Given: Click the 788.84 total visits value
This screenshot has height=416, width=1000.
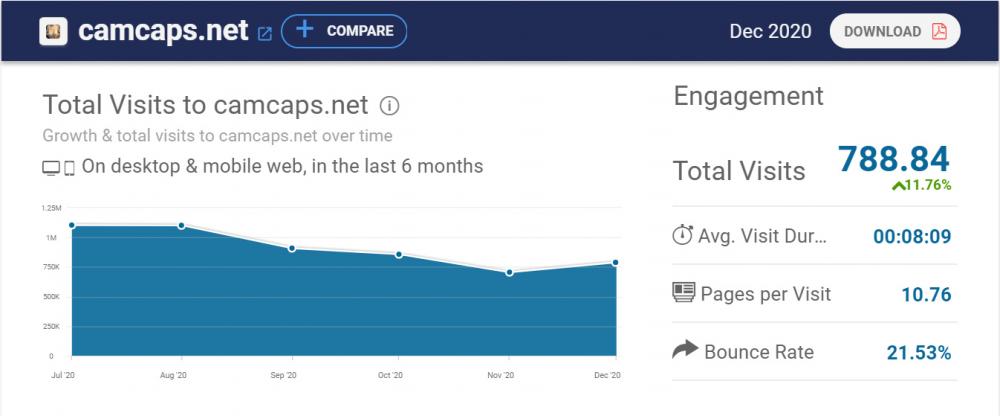Looking at the screenshot, I should click(893, 158).
